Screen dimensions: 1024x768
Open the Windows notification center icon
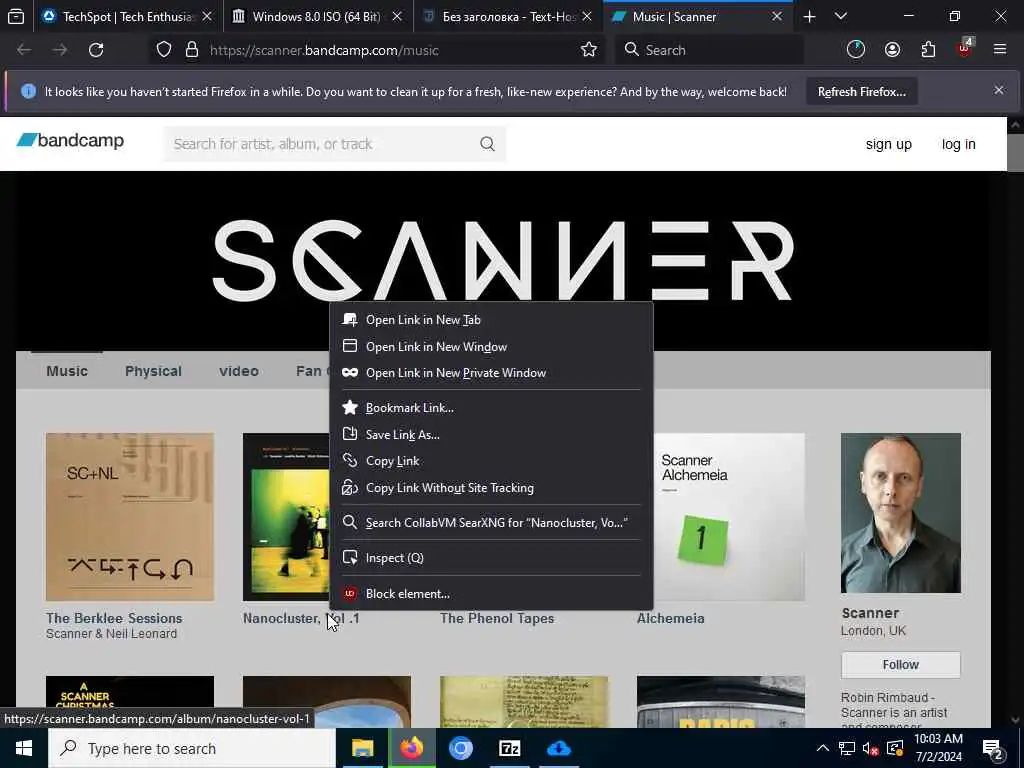(x=993, y=749)
